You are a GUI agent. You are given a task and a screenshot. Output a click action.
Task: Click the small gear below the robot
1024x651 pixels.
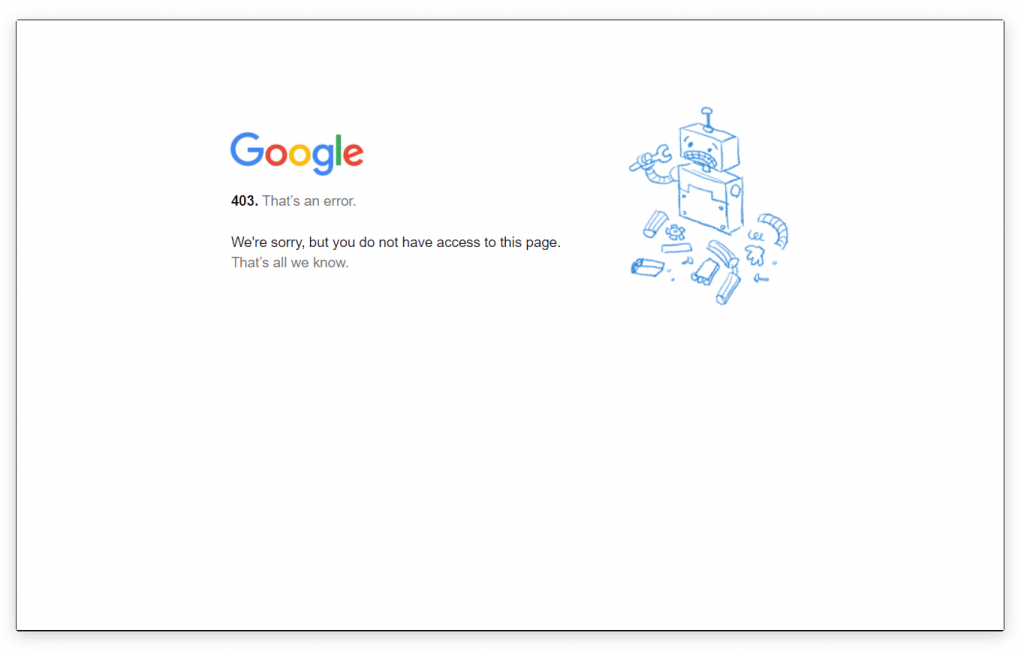(675, 232)
